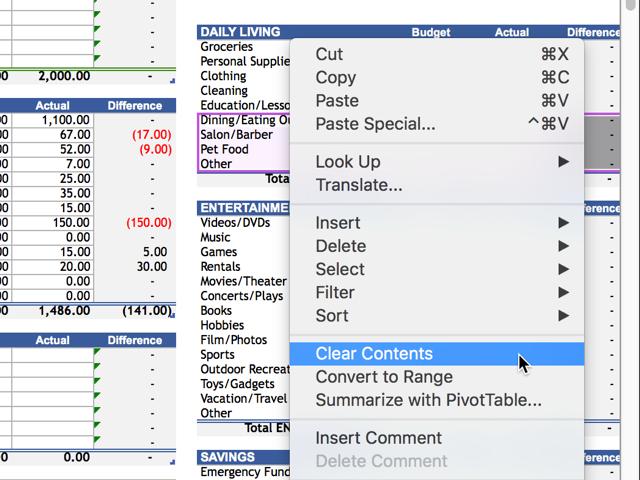Click the 25.00 actual cell

click(x=53, y=179)
